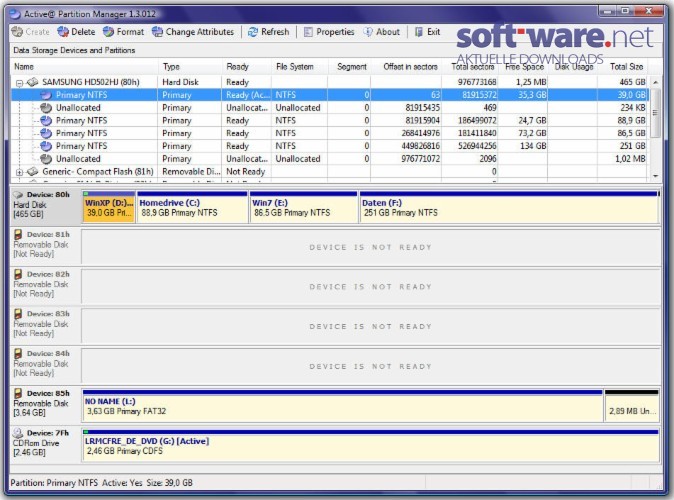Screen dimensions: 674x500
Task: Select the Unallocated row at offset 976771072
Action: click(329, 159)
